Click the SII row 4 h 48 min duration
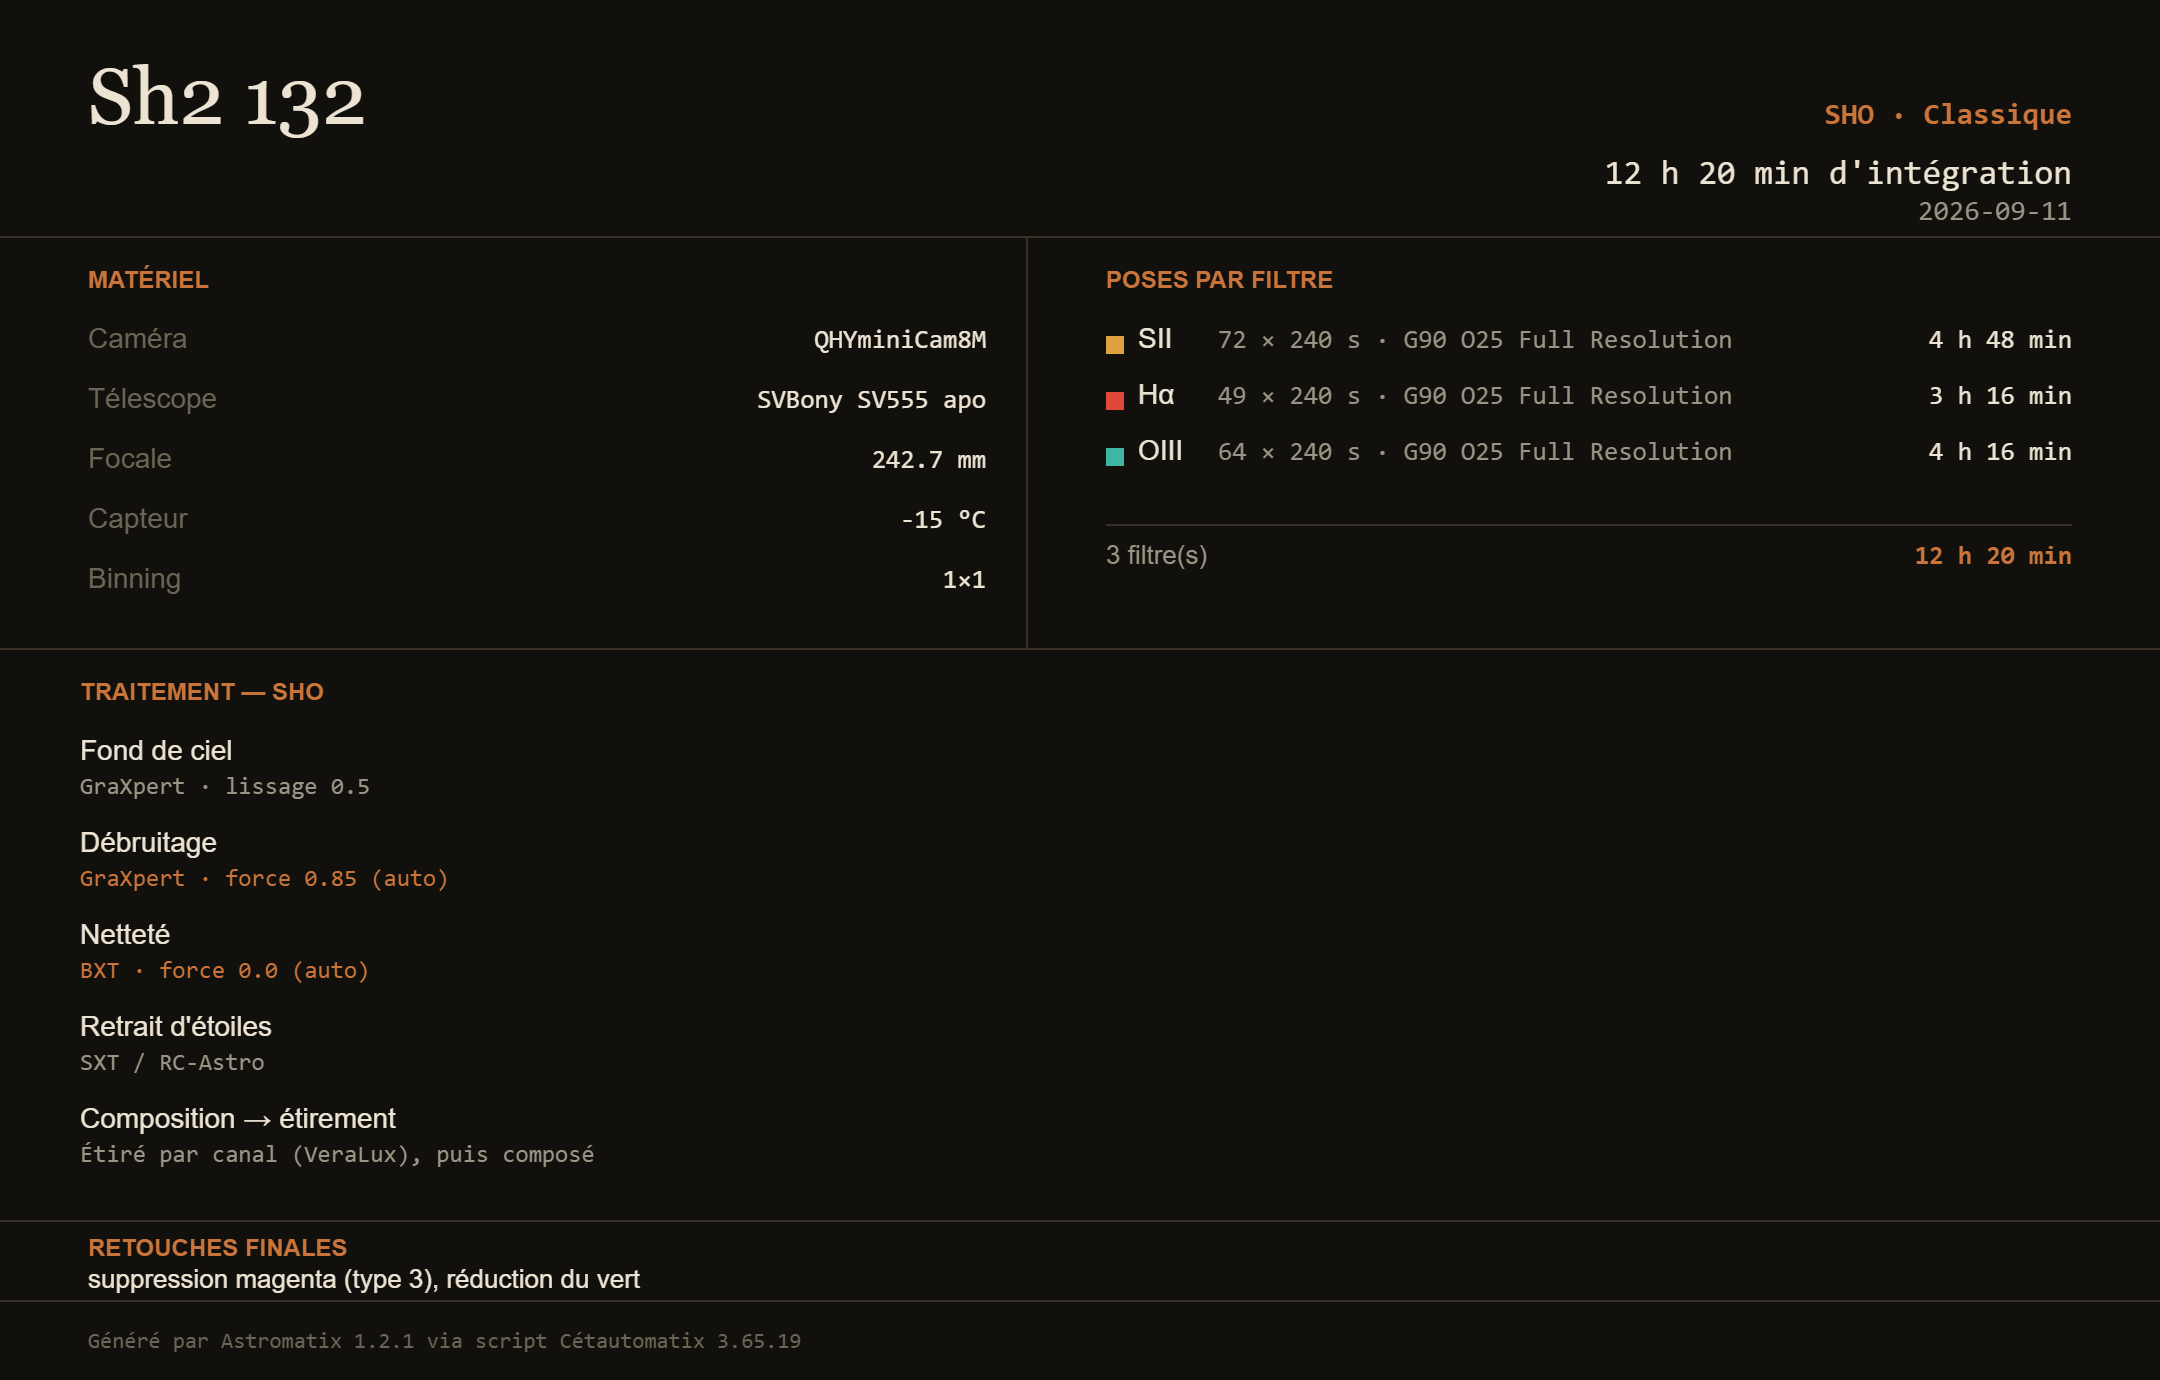The height and width of the screenshot is (1380, 2160). [x=2000, y=340]
